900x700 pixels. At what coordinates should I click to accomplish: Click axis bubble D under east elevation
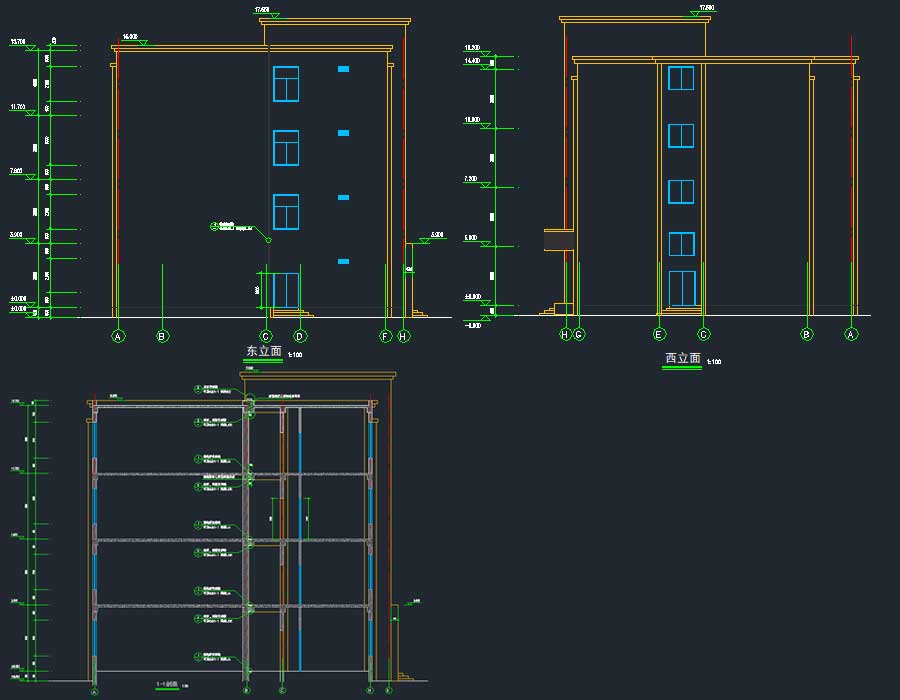pyautogui.click(x=300, y=336)
